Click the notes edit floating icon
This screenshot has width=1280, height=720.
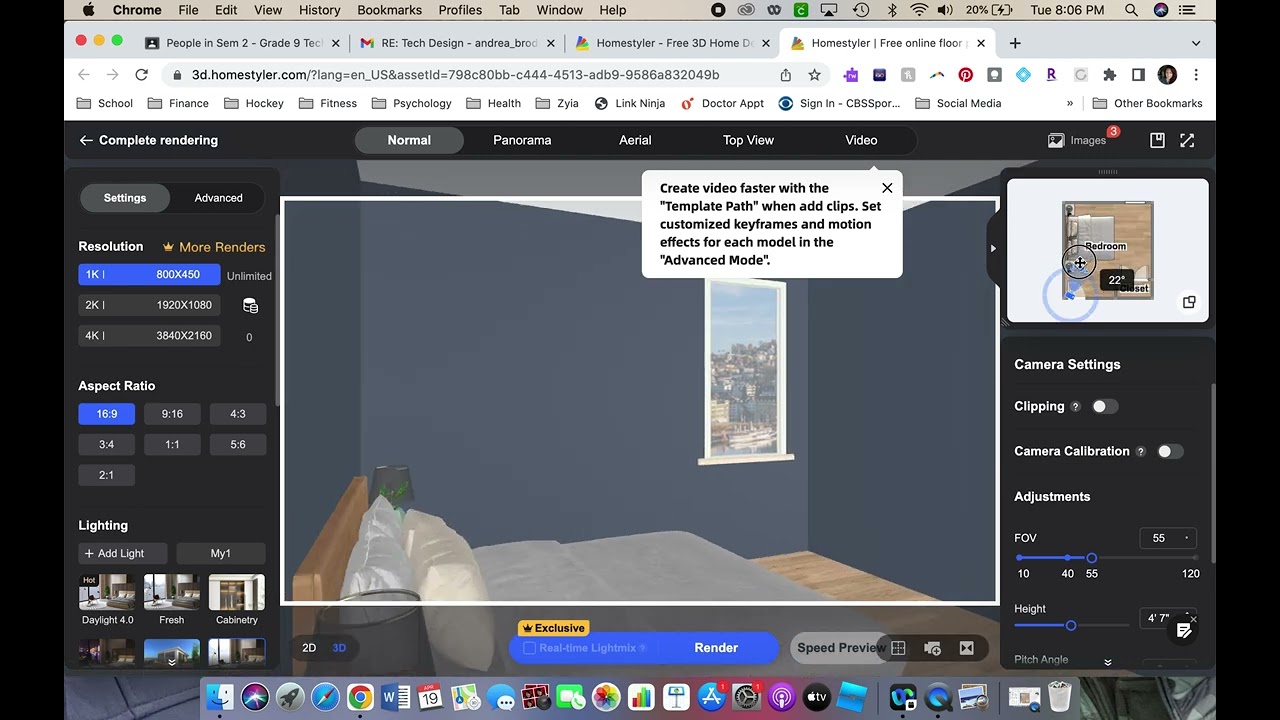coord(1184,630)
